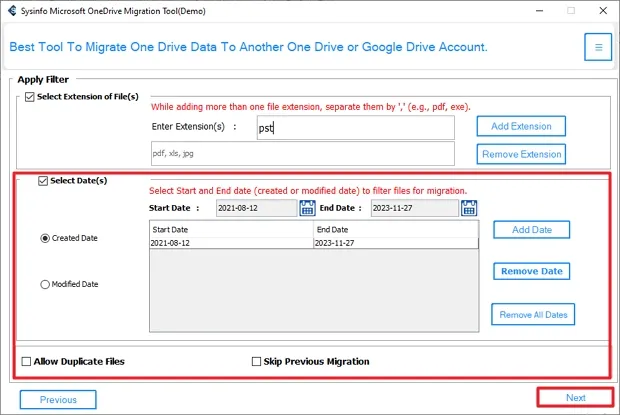Open the End Date calendar picker
The image size is (620, 415).
click(469, 208)
